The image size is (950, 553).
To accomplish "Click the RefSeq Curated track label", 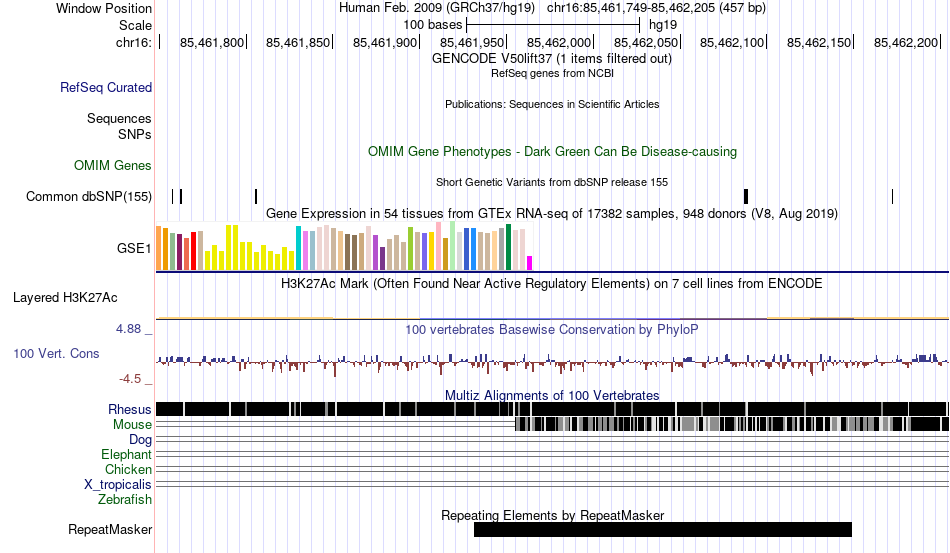I will (x=106, y=87).
